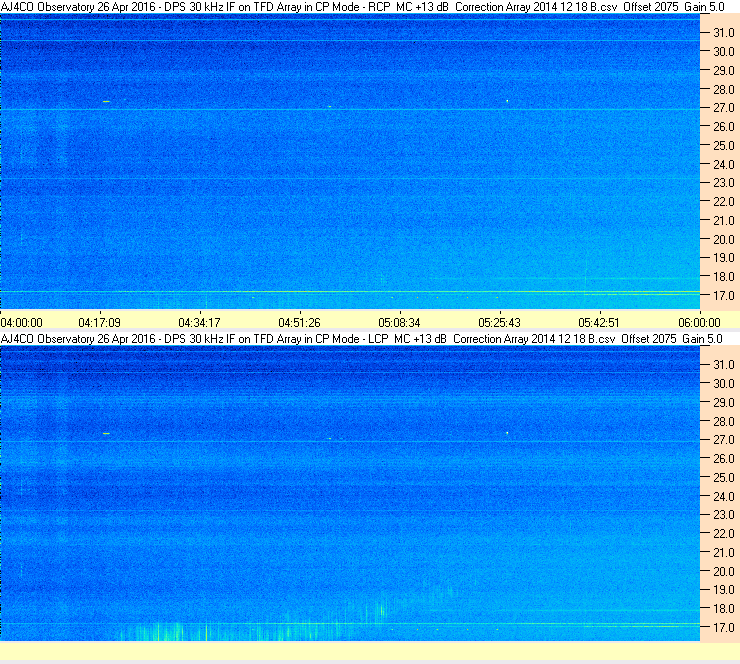This screenshot has width=740, height=664.
Task: Click the 17.0 frequency label on RCP axis
Action: [x=724, y=296]
